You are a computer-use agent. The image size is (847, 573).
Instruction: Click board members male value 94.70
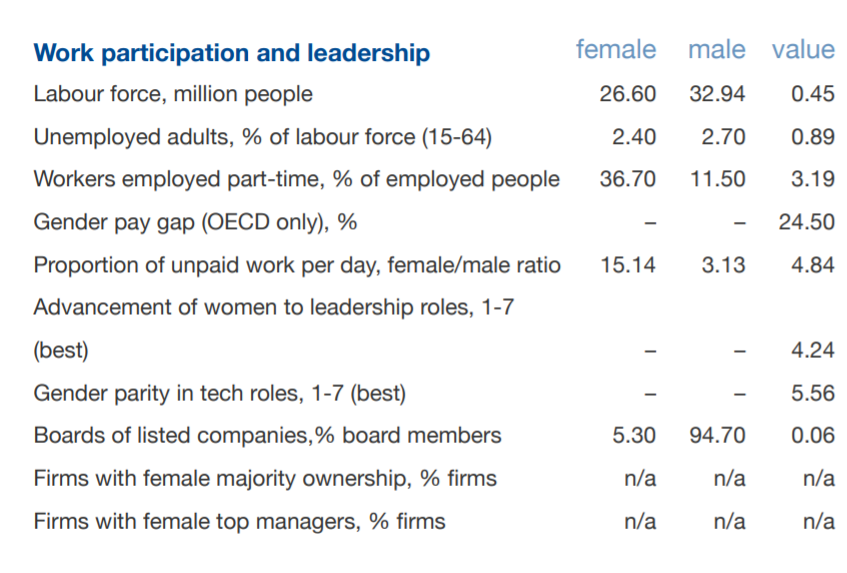[717, 436]
